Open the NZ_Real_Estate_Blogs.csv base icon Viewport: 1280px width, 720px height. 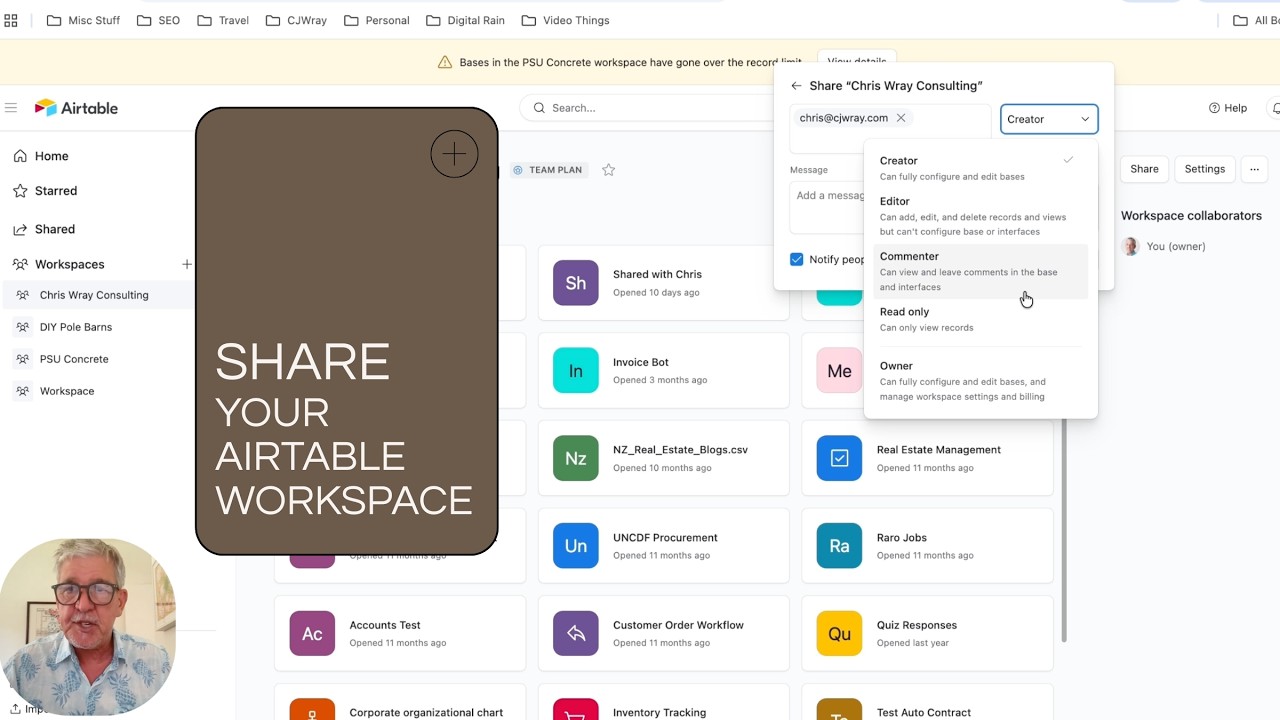click(x=576, y=458)
